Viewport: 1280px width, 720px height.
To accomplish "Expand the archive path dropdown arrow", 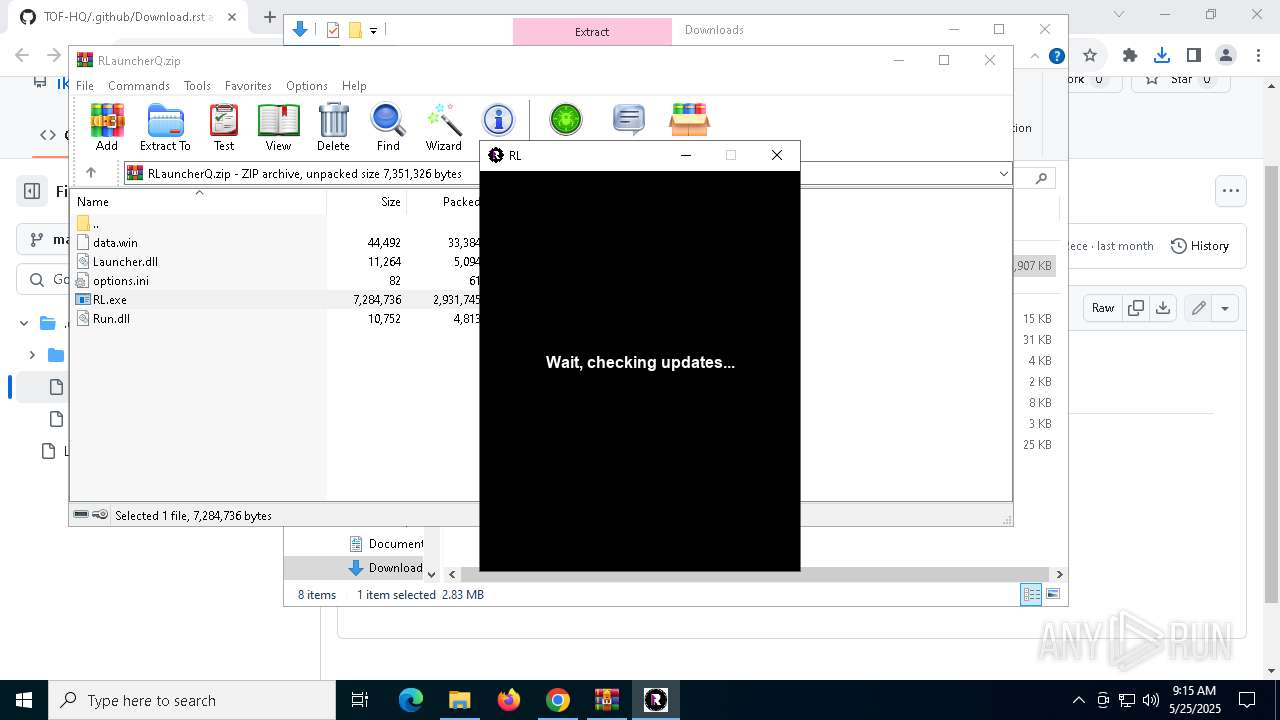I will coord(1003,174).
